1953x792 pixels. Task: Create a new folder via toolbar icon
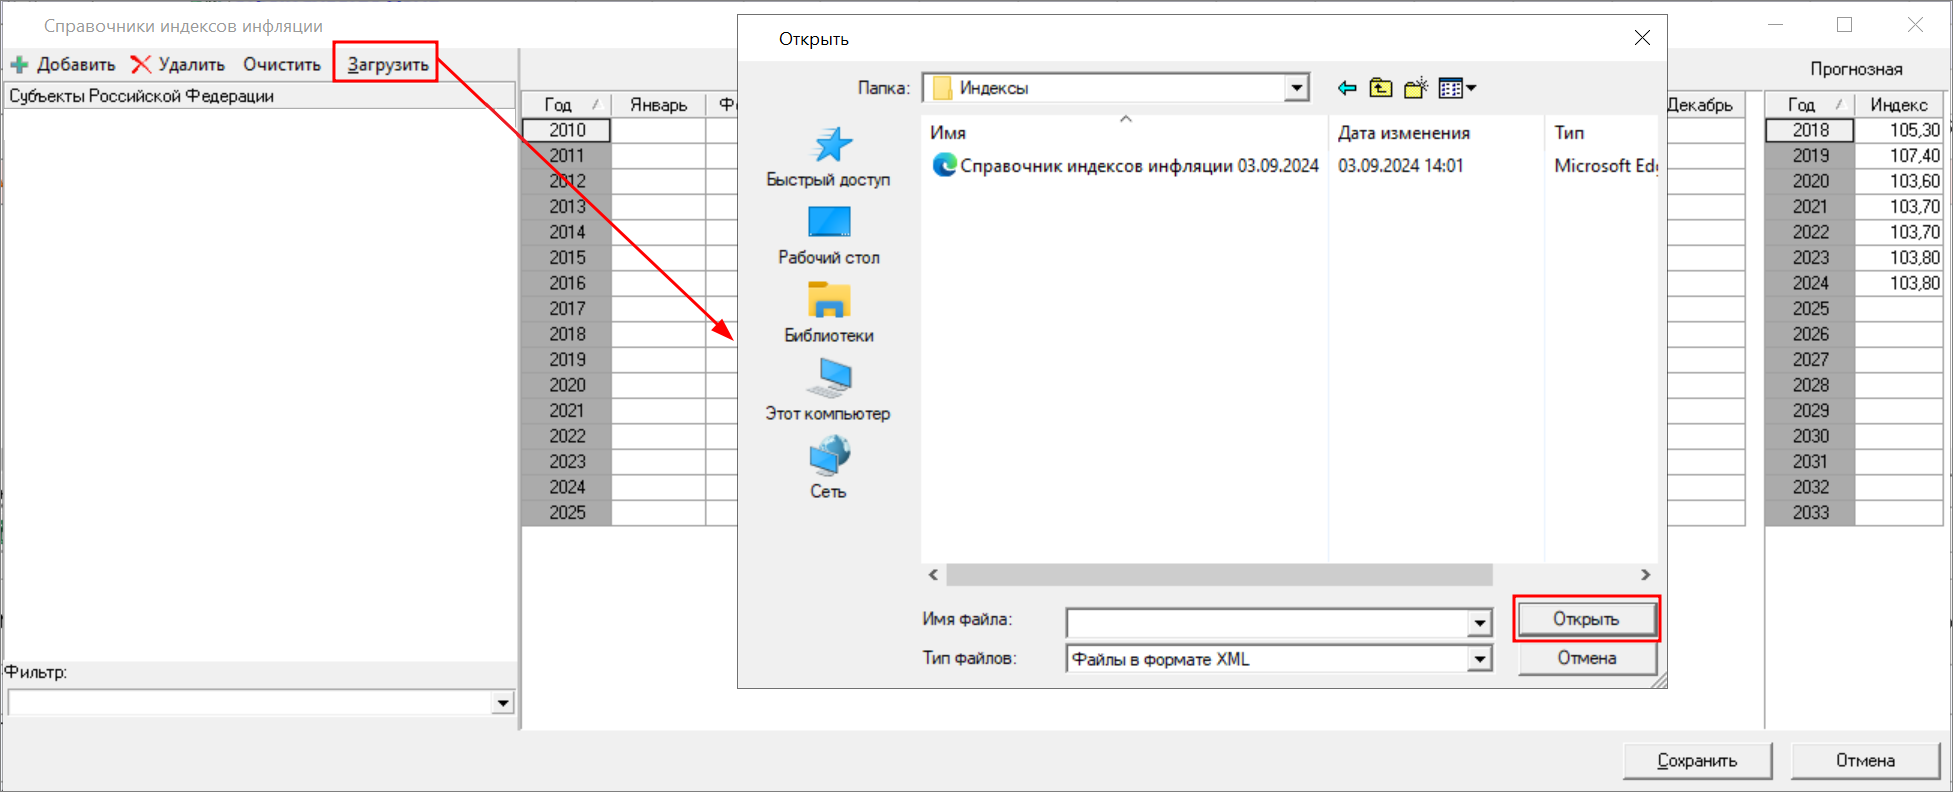[x=1415, y=88]
